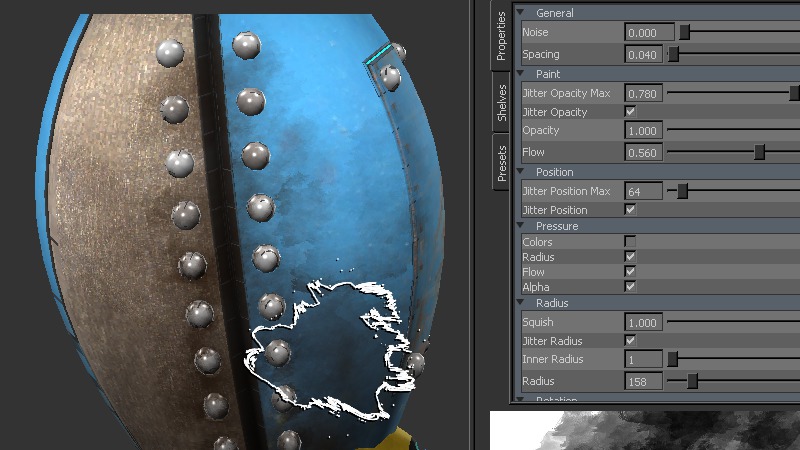Image resolution: width=800 pixels, height=450 pixels.
Task: Click the Noise slider handle
Action: 685,32
